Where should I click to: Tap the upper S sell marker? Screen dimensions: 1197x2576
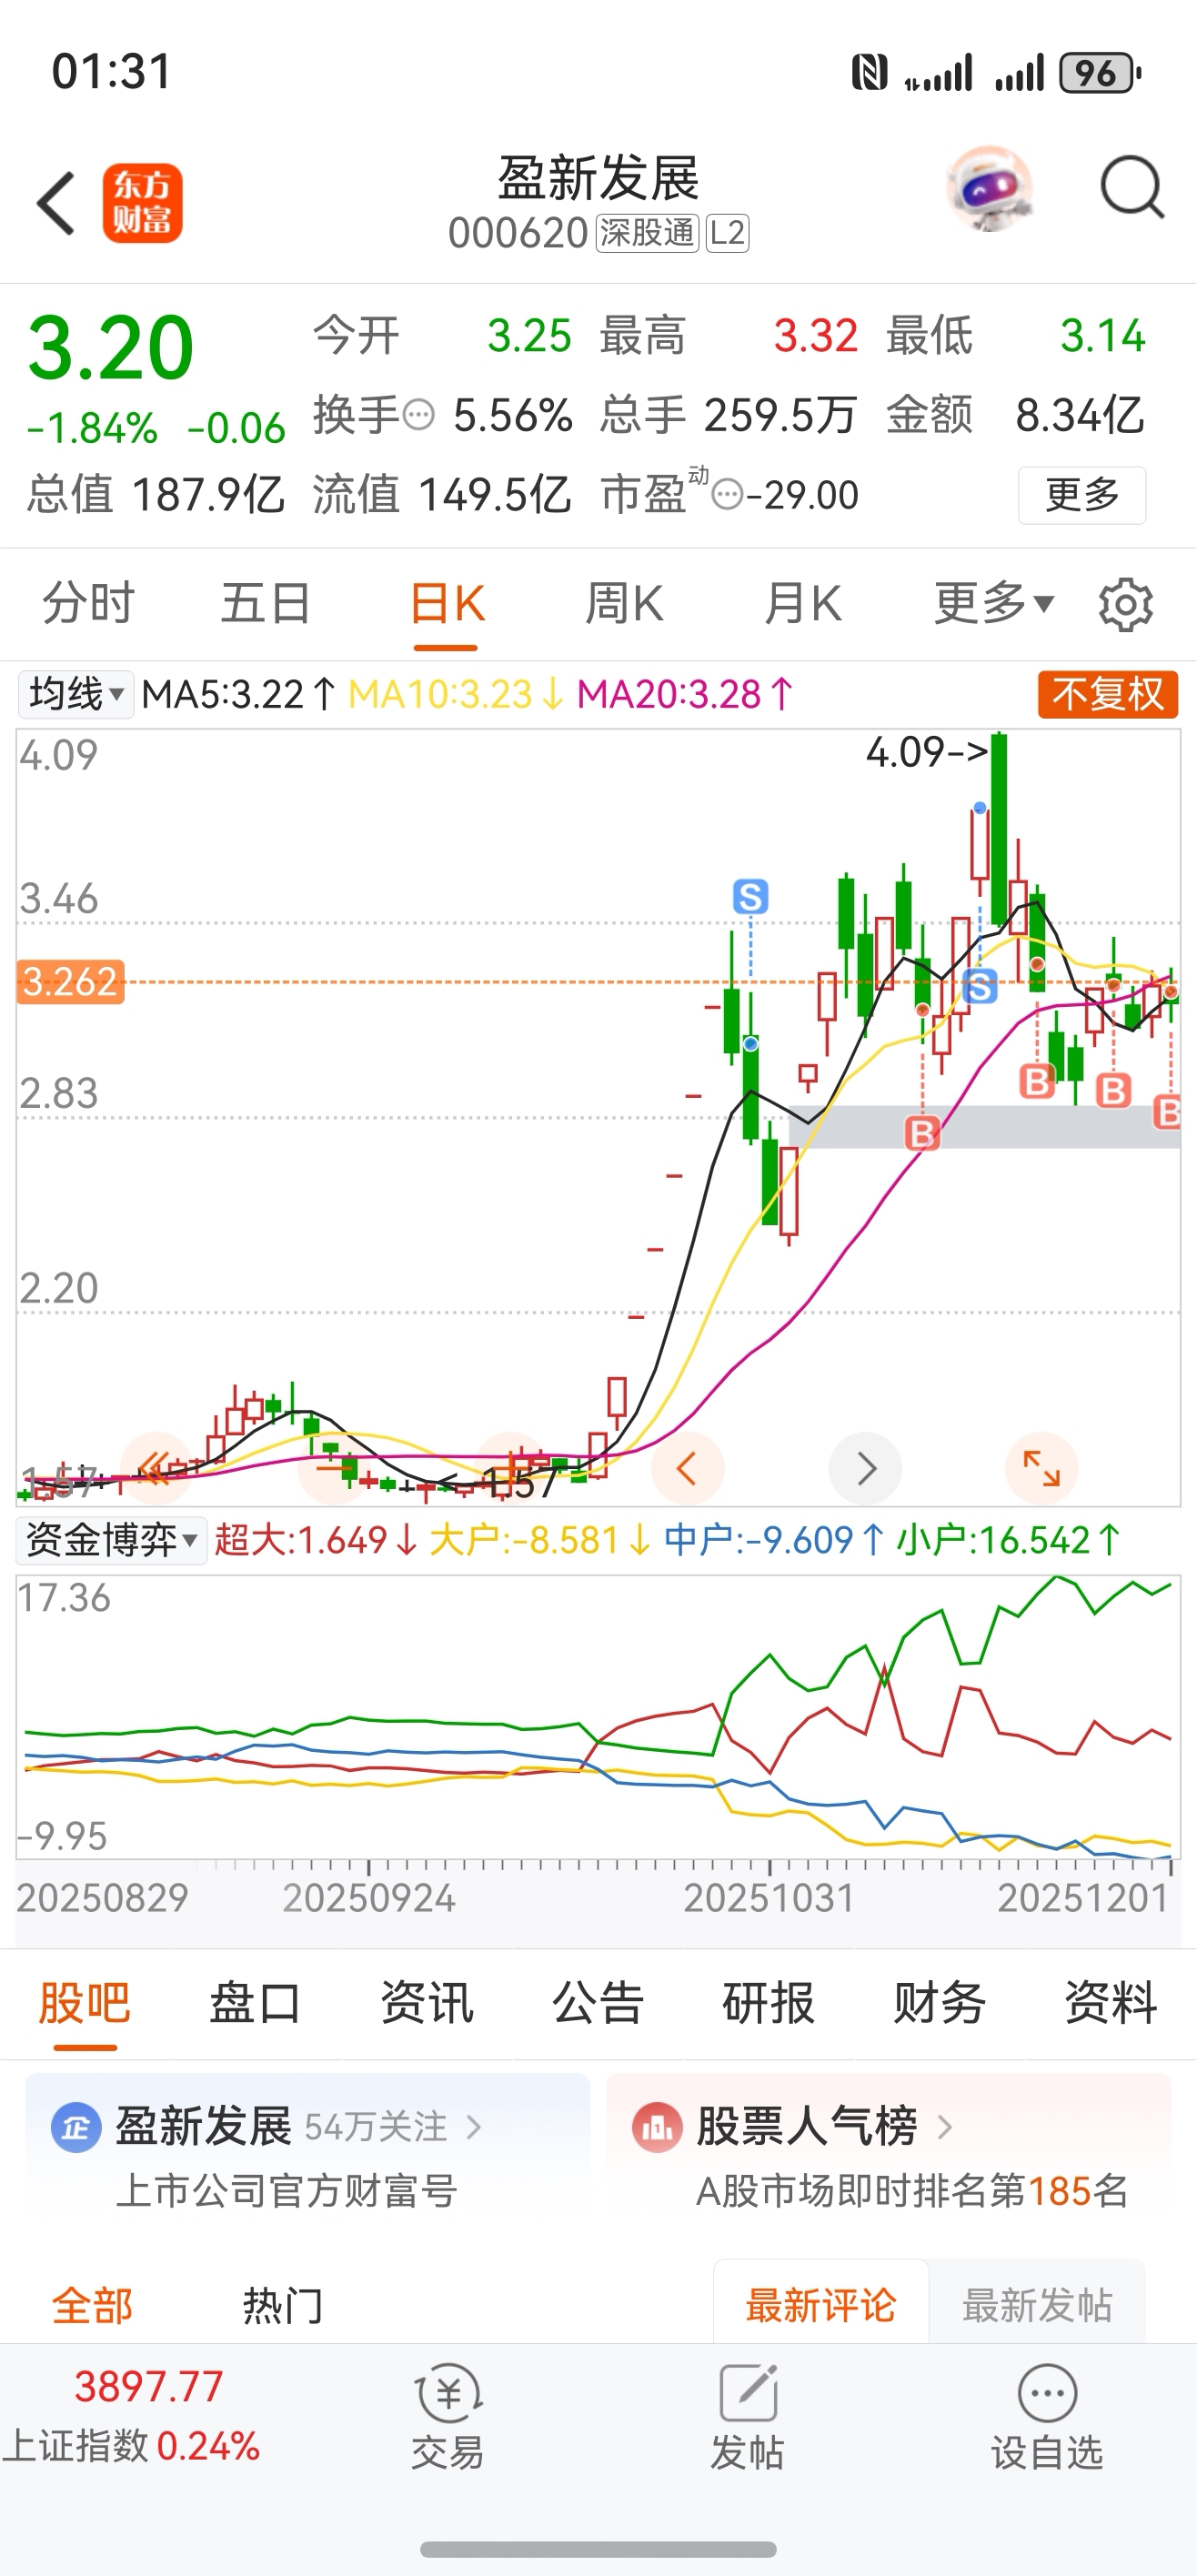pyautogui.click(x=751, y=896)
